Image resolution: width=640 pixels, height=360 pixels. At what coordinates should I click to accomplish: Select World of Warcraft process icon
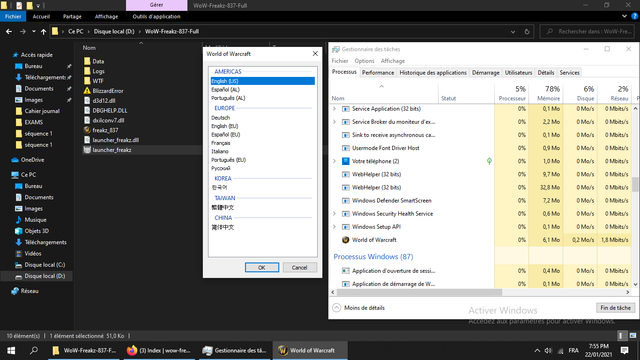(345, 240)
